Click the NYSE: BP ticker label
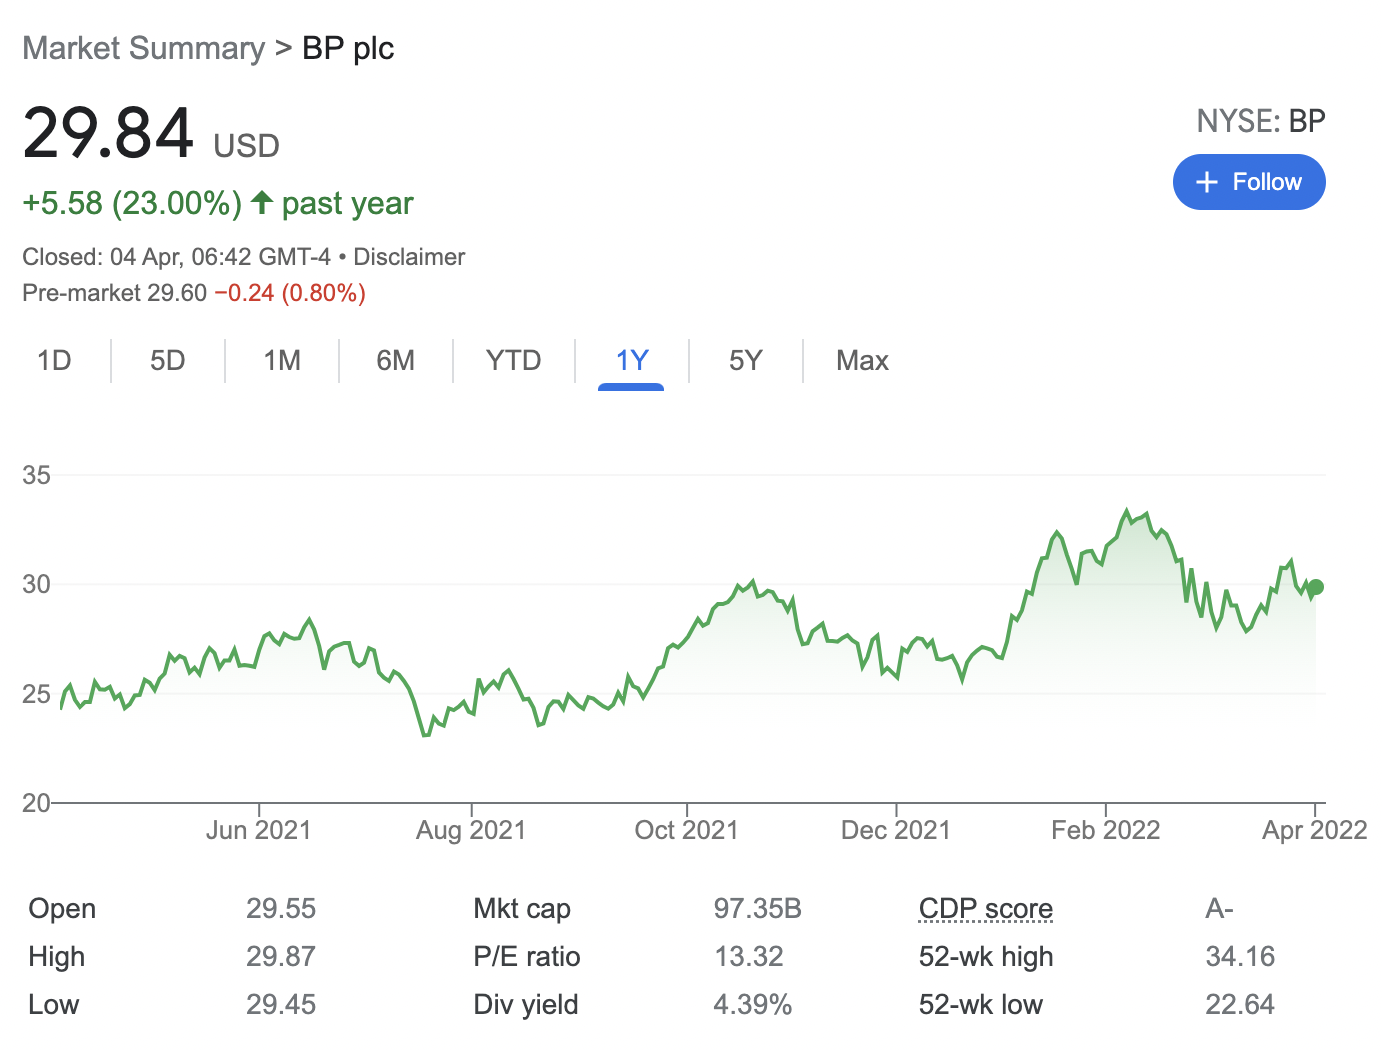Screen dimensions: 1382x1050 pyautogui.click(x=1261, y=121)
